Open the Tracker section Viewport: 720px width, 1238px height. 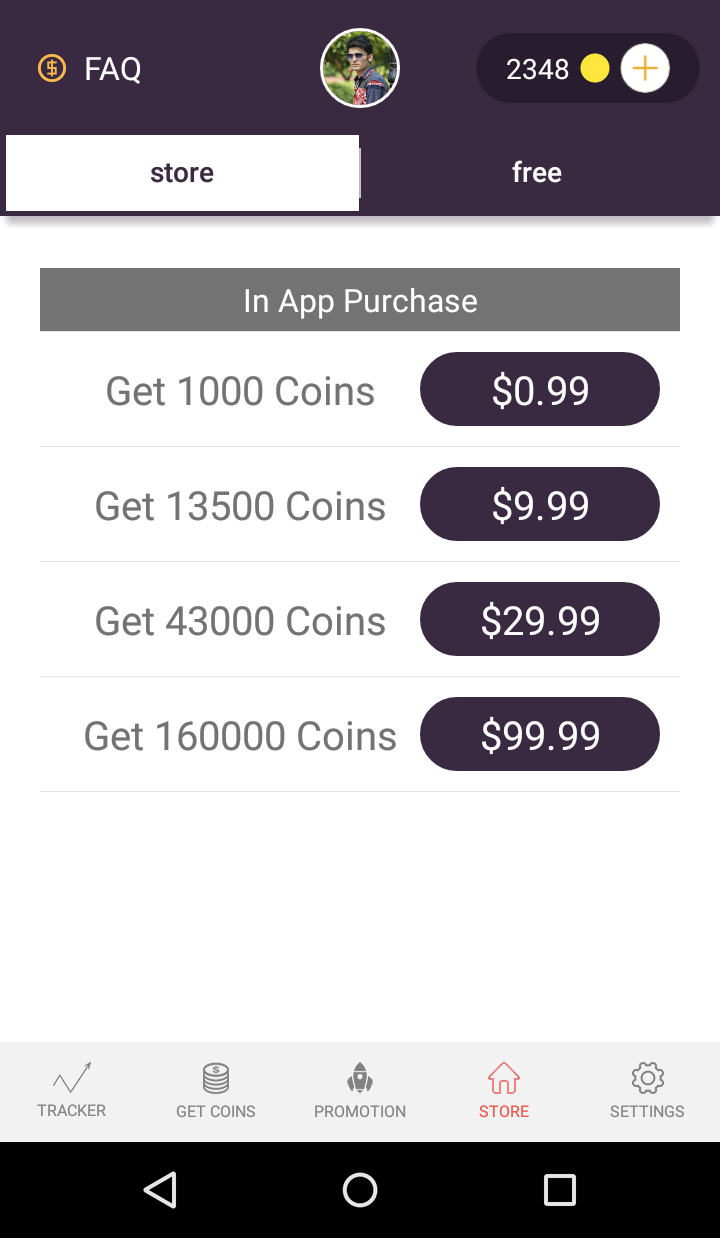pos(72,1091)
